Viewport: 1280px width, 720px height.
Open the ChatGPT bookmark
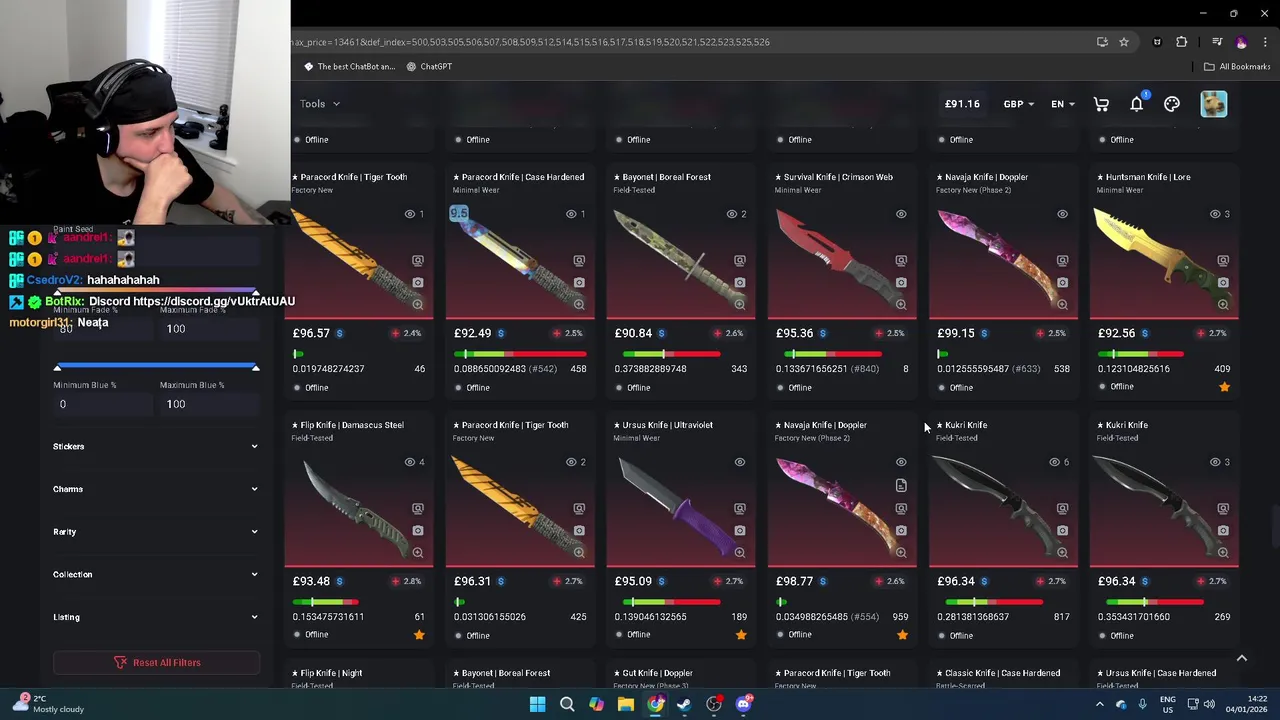[x=429, y=66]
